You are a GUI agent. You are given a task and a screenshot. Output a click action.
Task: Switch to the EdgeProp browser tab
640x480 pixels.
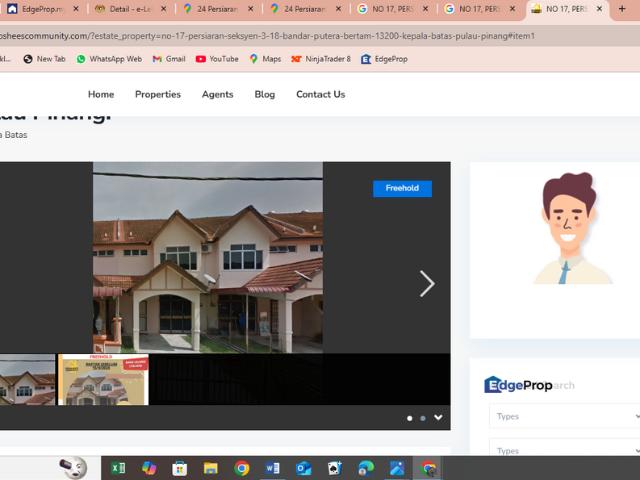point(40,9)
